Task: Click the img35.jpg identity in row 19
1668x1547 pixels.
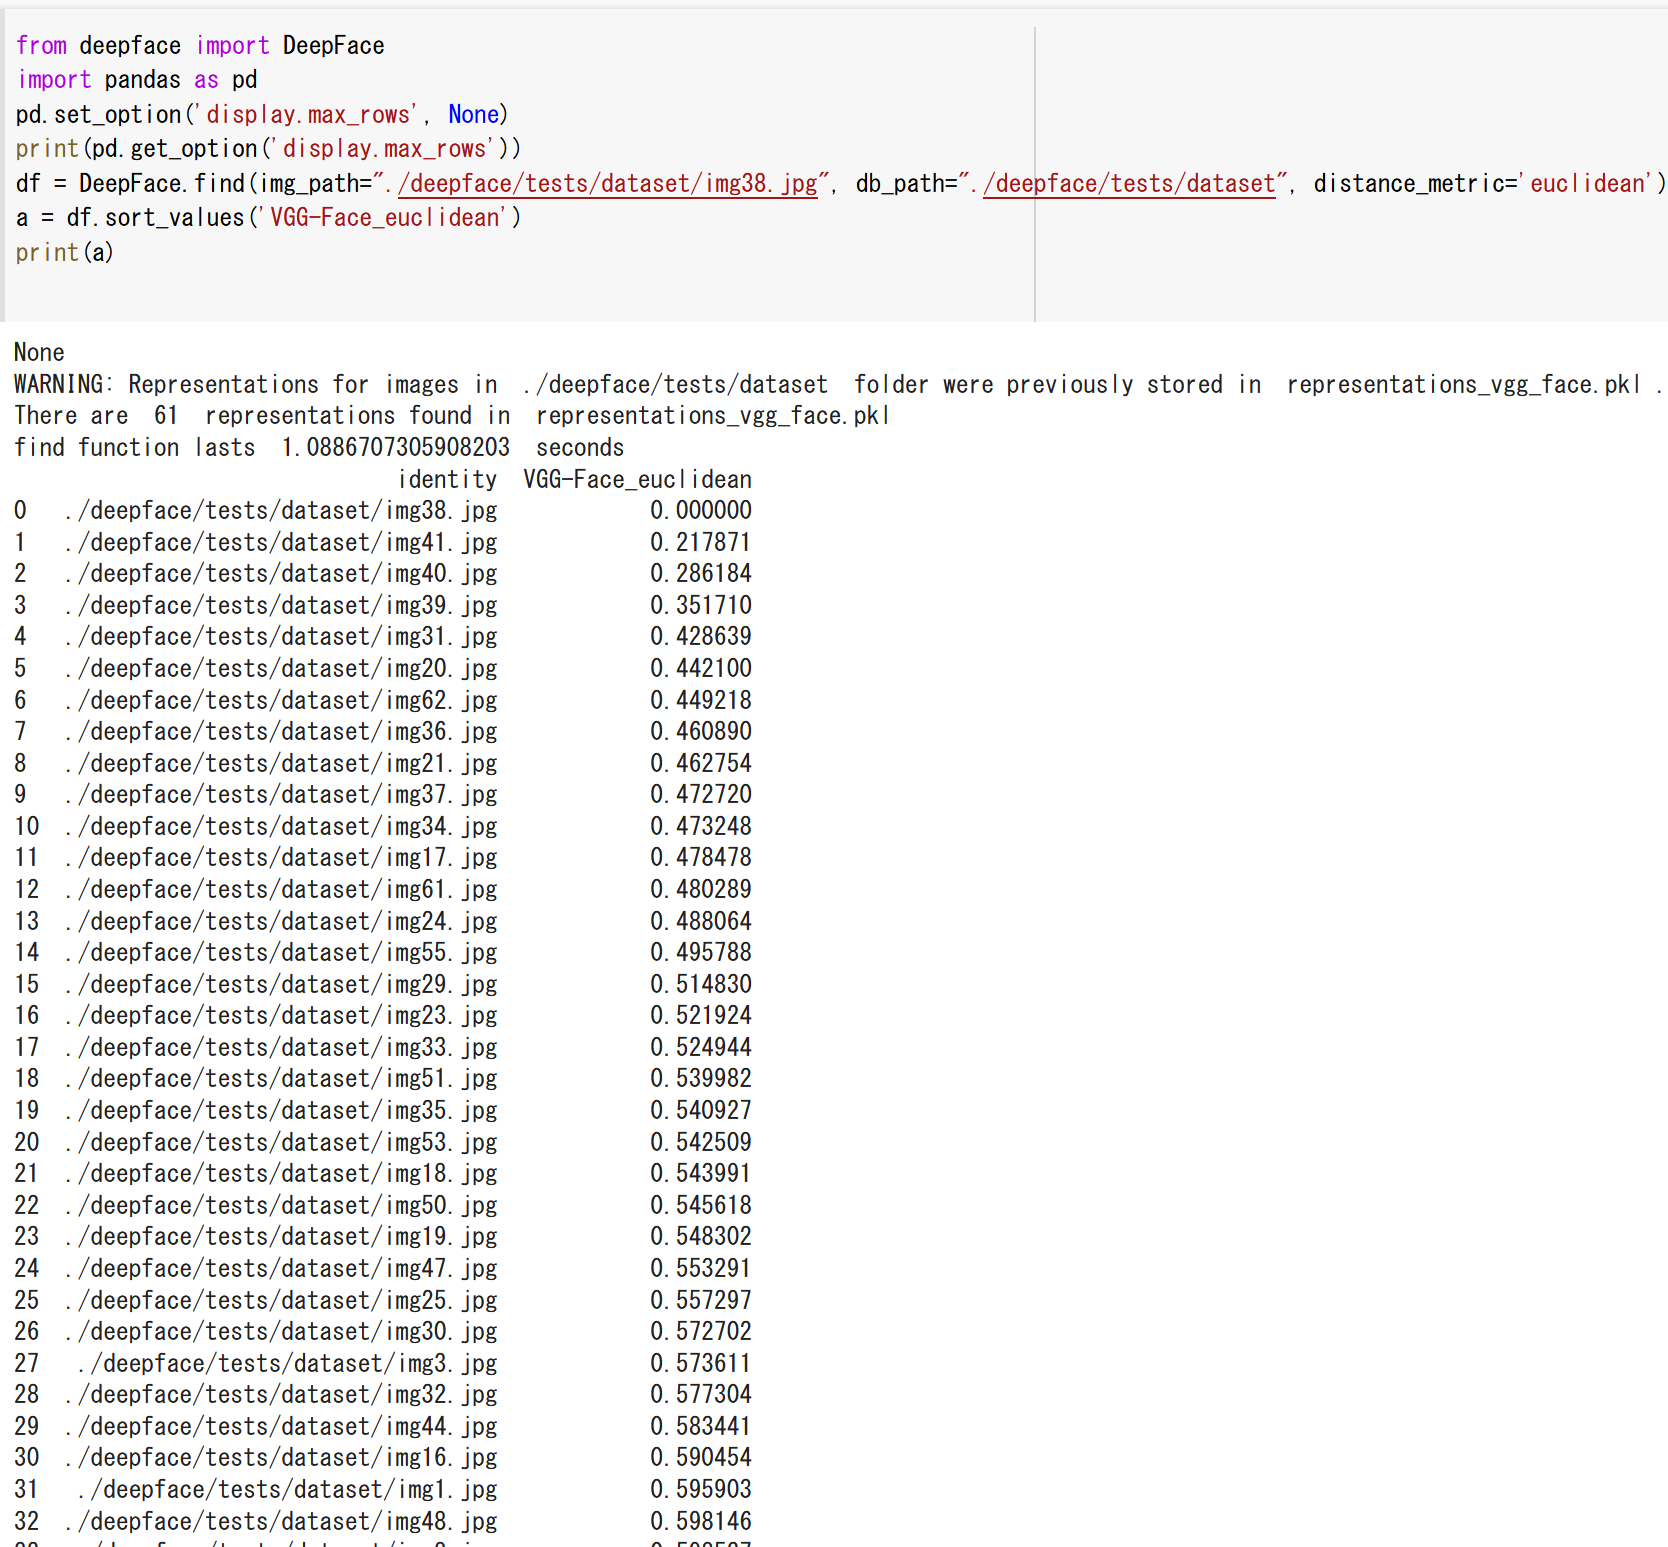Action: [x=280, y=1111]
